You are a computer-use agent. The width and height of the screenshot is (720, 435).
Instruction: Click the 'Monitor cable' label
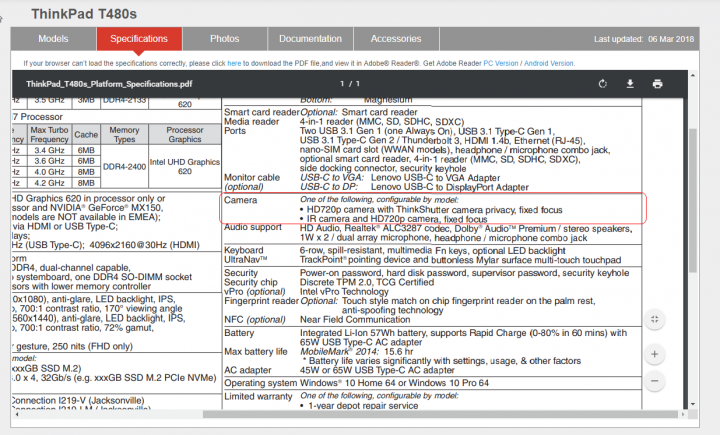252,178
